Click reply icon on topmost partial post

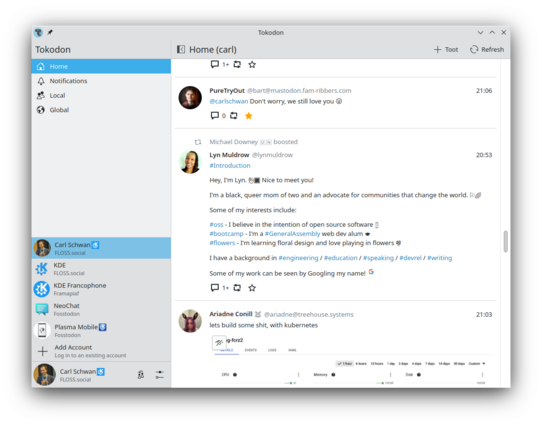pyautogui.click(x=215, y=64)
